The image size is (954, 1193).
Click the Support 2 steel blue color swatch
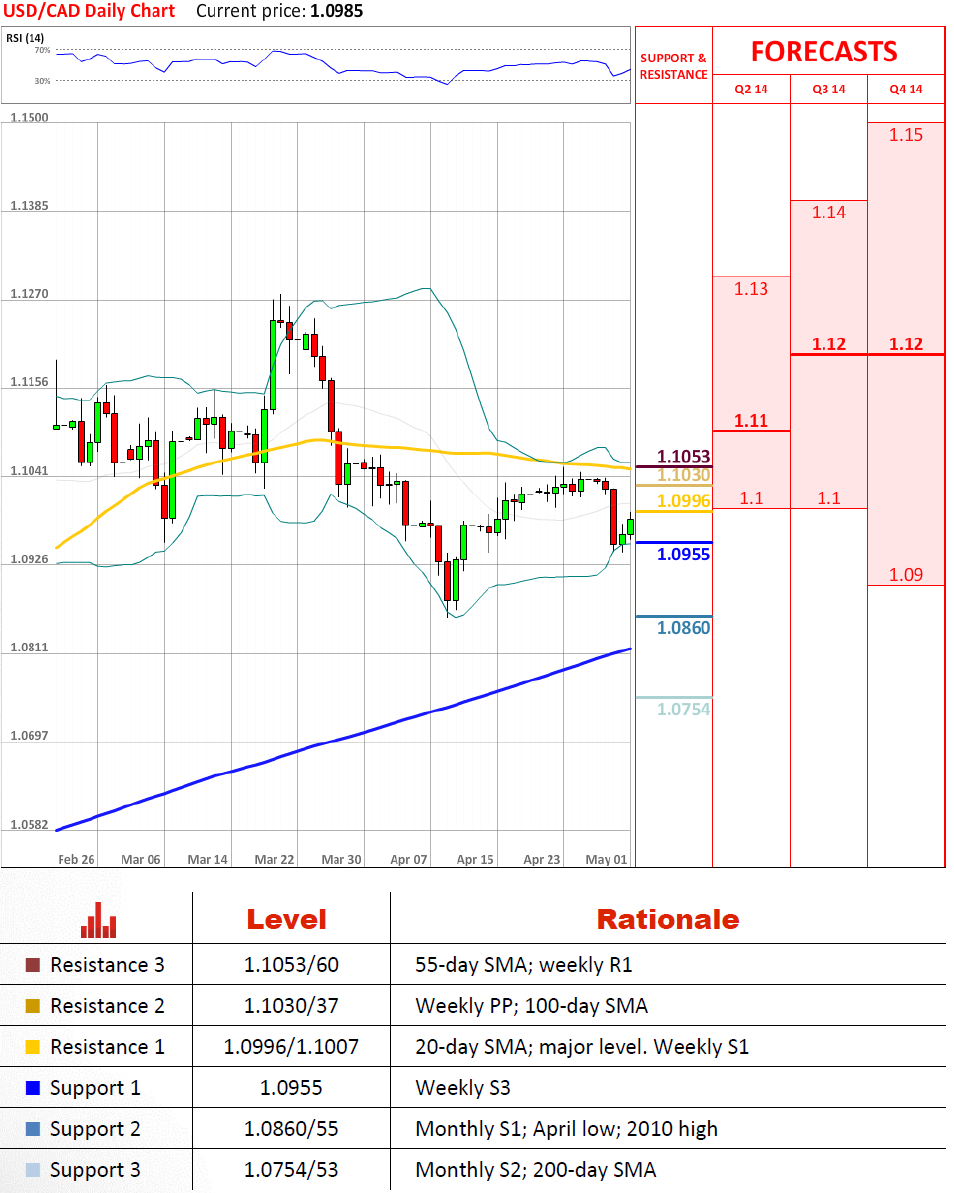click(x=33, y=1129)
